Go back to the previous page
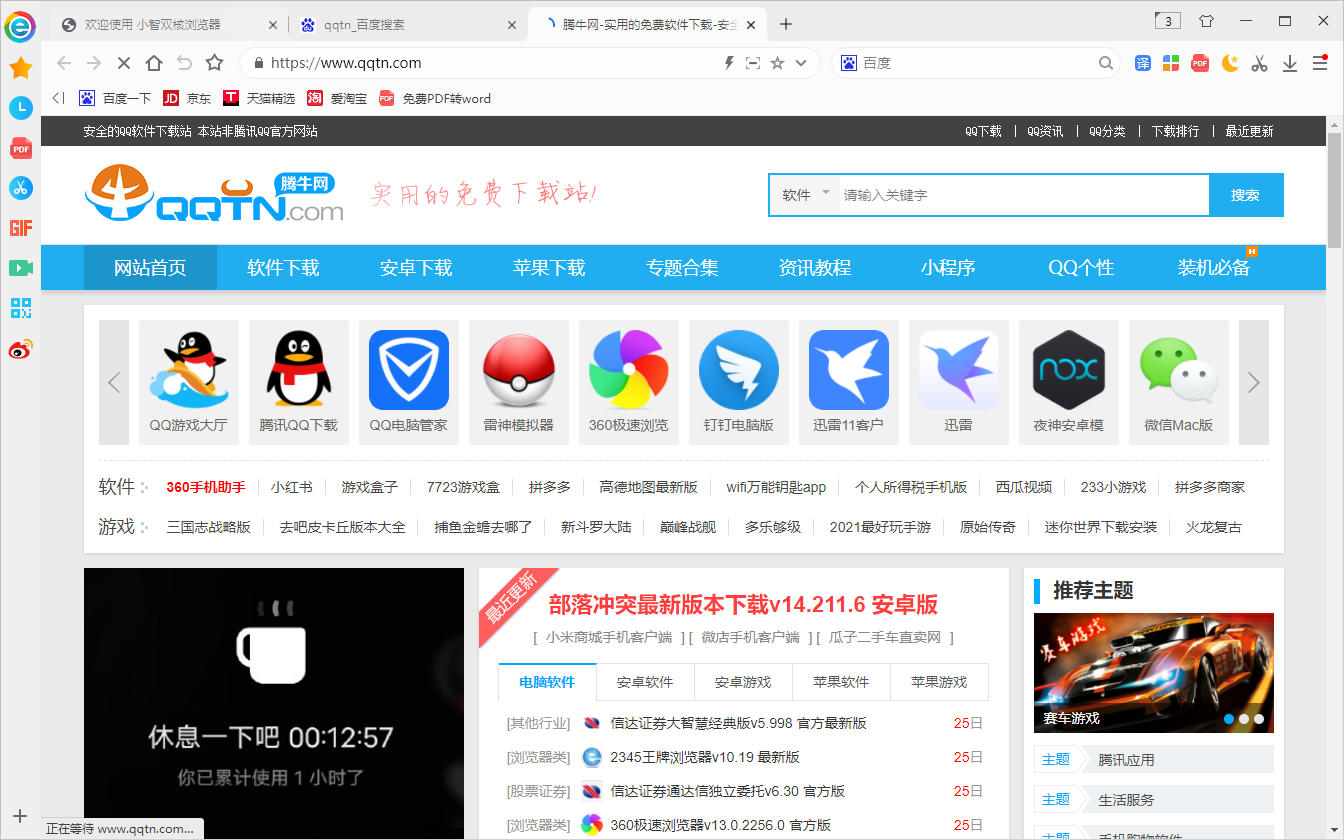Viewport: 1344px width, 840px height. (64, 63)
